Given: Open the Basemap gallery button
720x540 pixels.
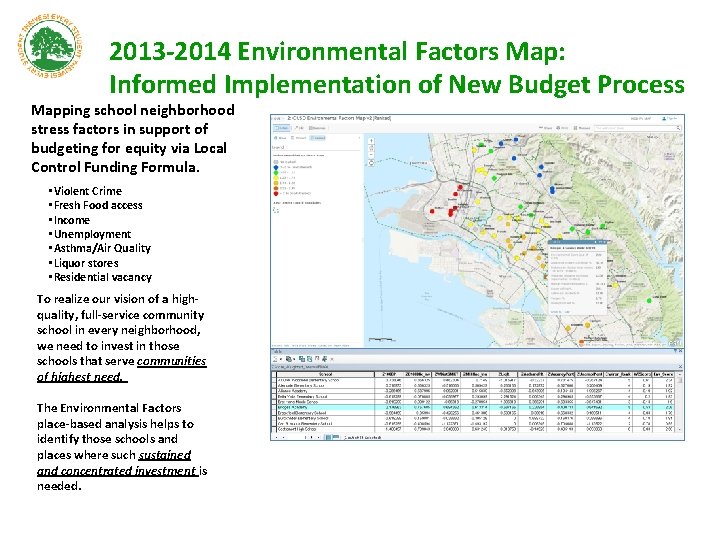Looking at the screenshot, I should tap(317, 128).
